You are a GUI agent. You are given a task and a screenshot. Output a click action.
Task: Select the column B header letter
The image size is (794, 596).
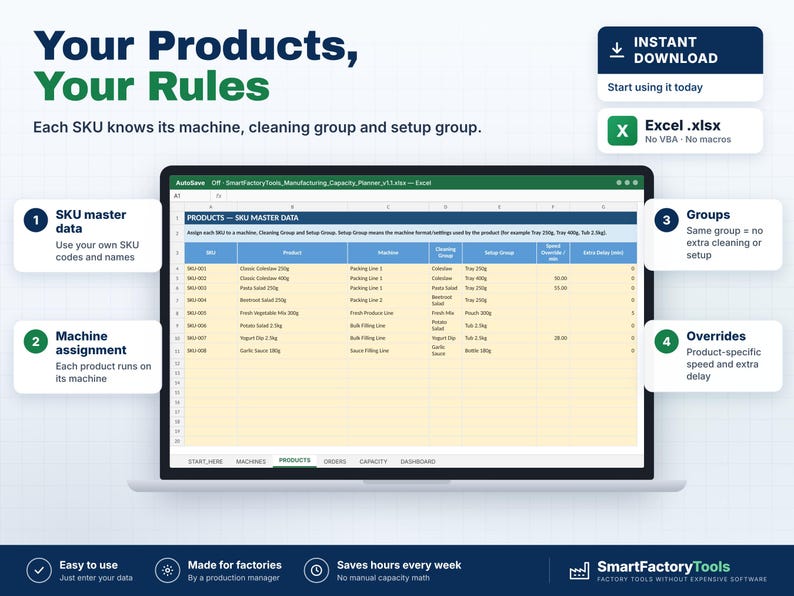pos(292,207)
